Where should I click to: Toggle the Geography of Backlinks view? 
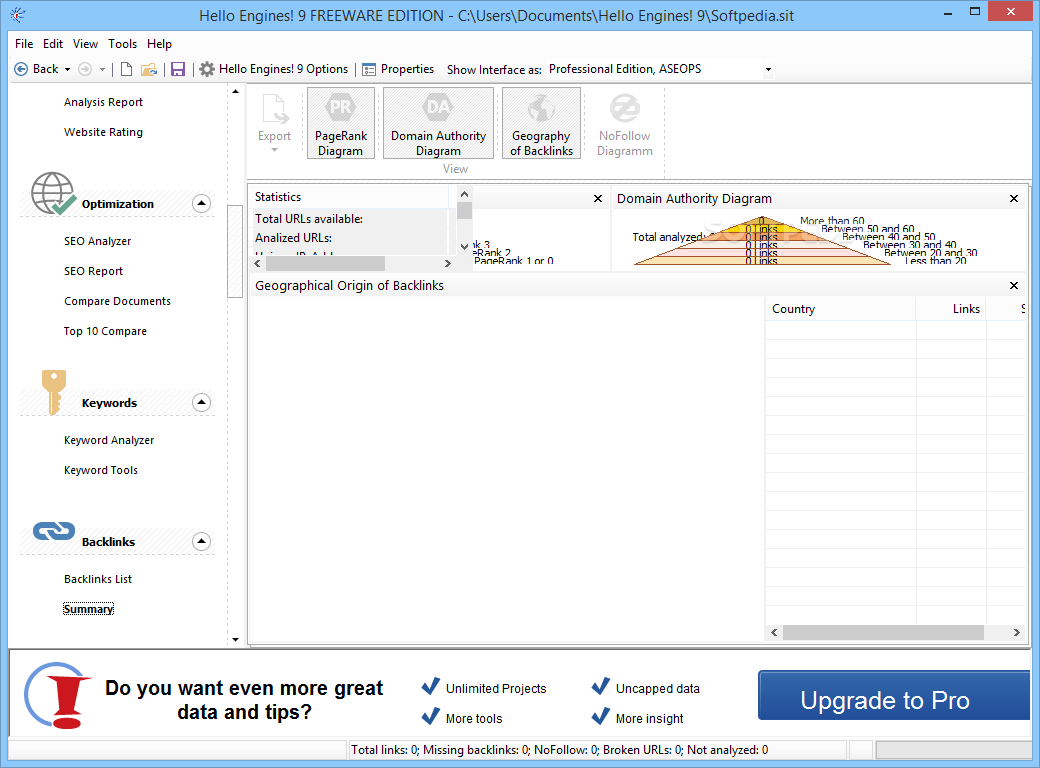tap(541, 123)
